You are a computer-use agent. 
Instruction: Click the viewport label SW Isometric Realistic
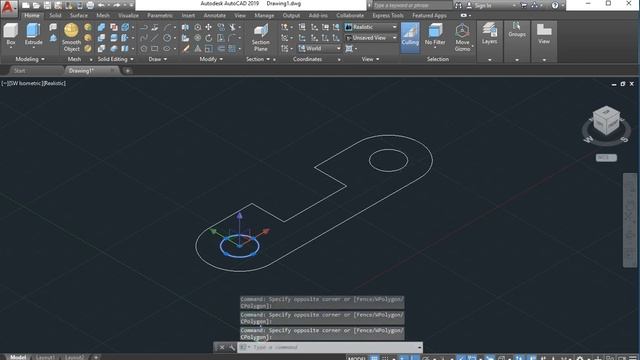pyautogui.click(x=33, y=83)
